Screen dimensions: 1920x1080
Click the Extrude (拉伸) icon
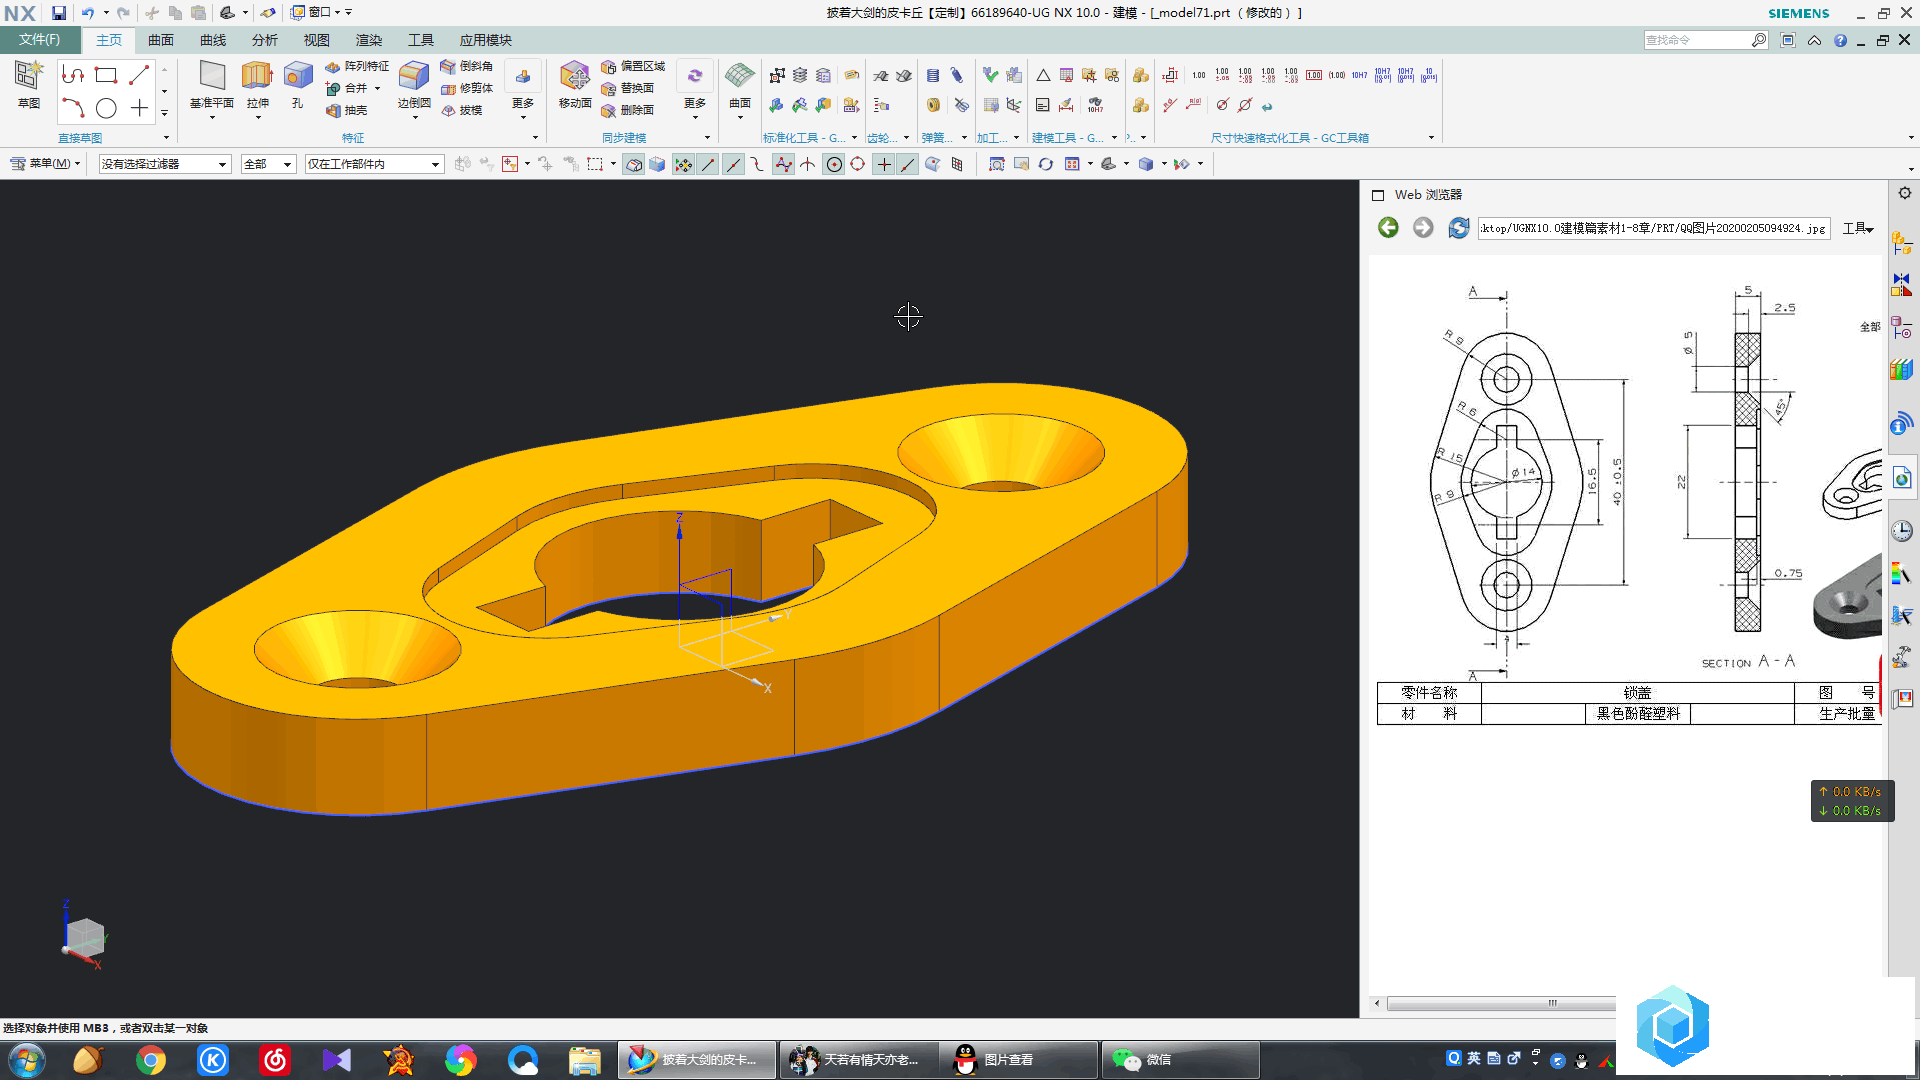(x=257, y=76)
